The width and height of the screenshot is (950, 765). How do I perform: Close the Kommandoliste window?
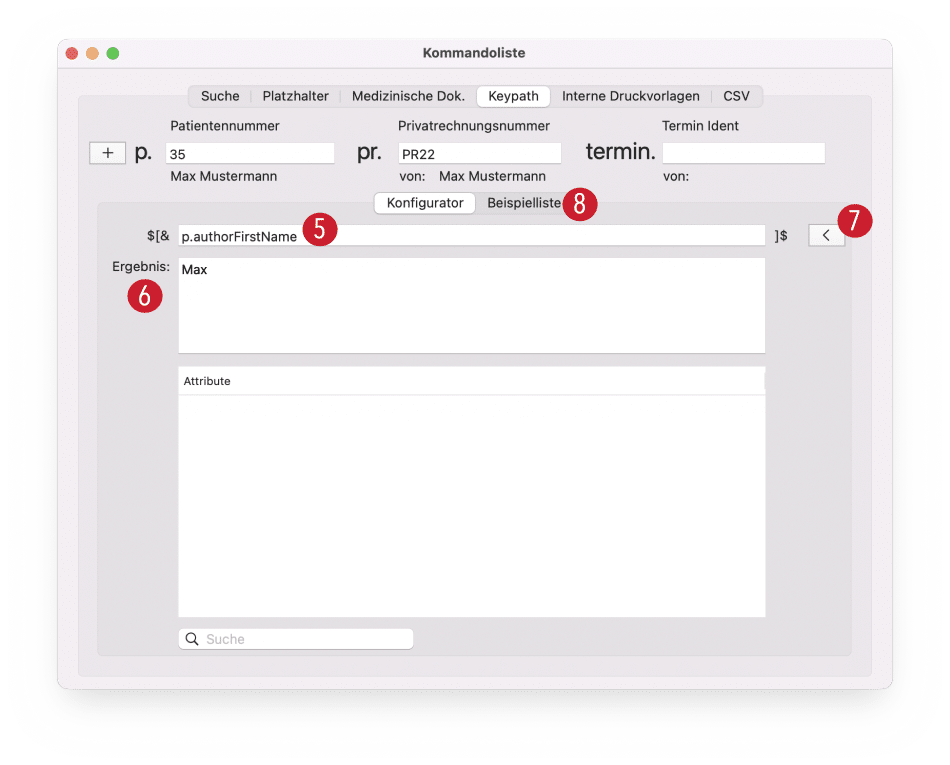[71, 53]
